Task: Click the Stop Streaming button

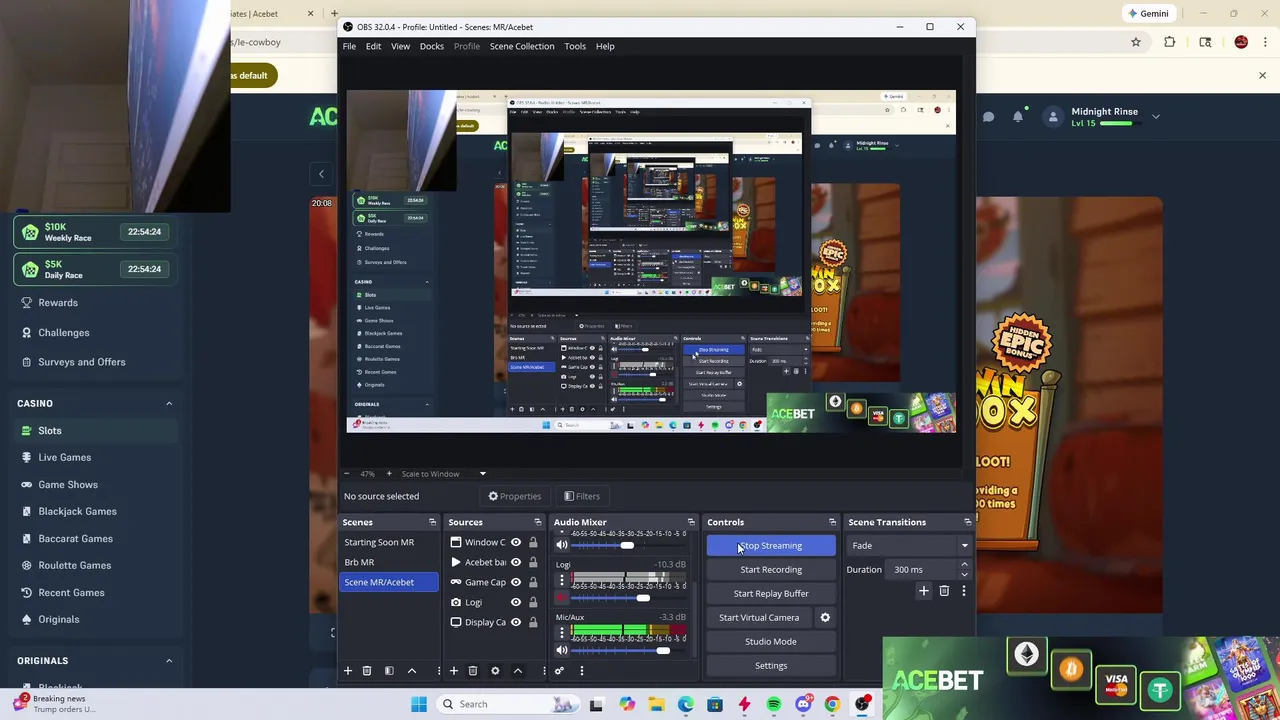Action: click(x=771, y=546)
